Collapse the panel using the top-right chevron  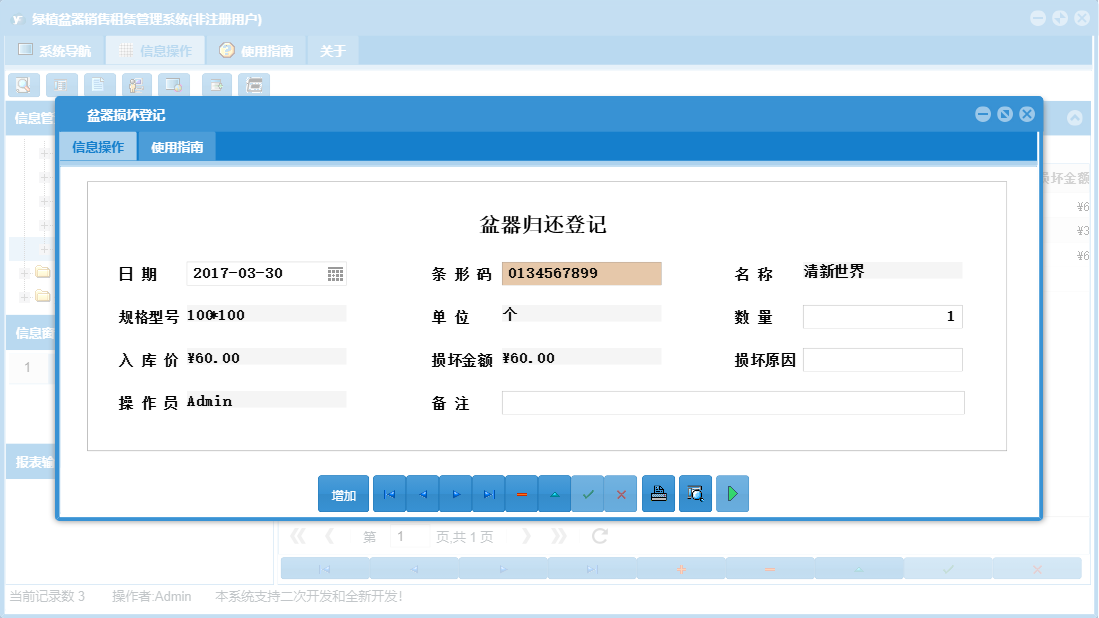(x=1074, y=117)
